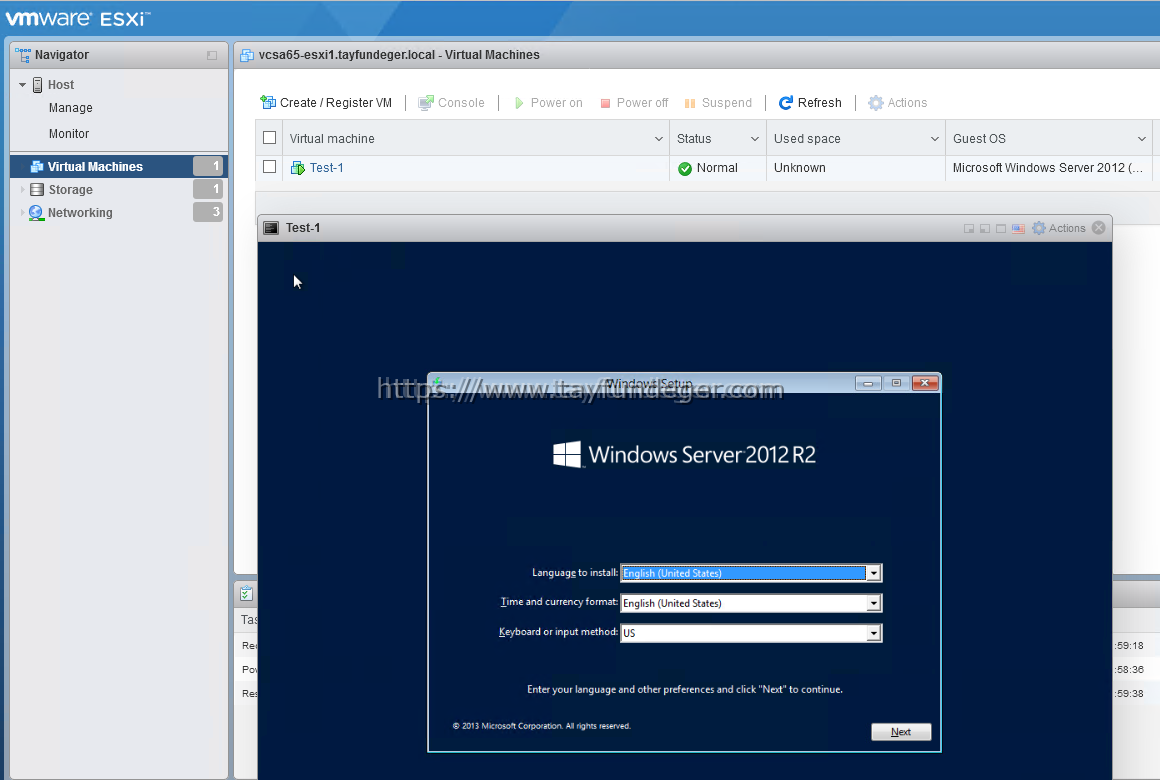Click Create / Register VM
1160x780 pixels.
[326, 103]
